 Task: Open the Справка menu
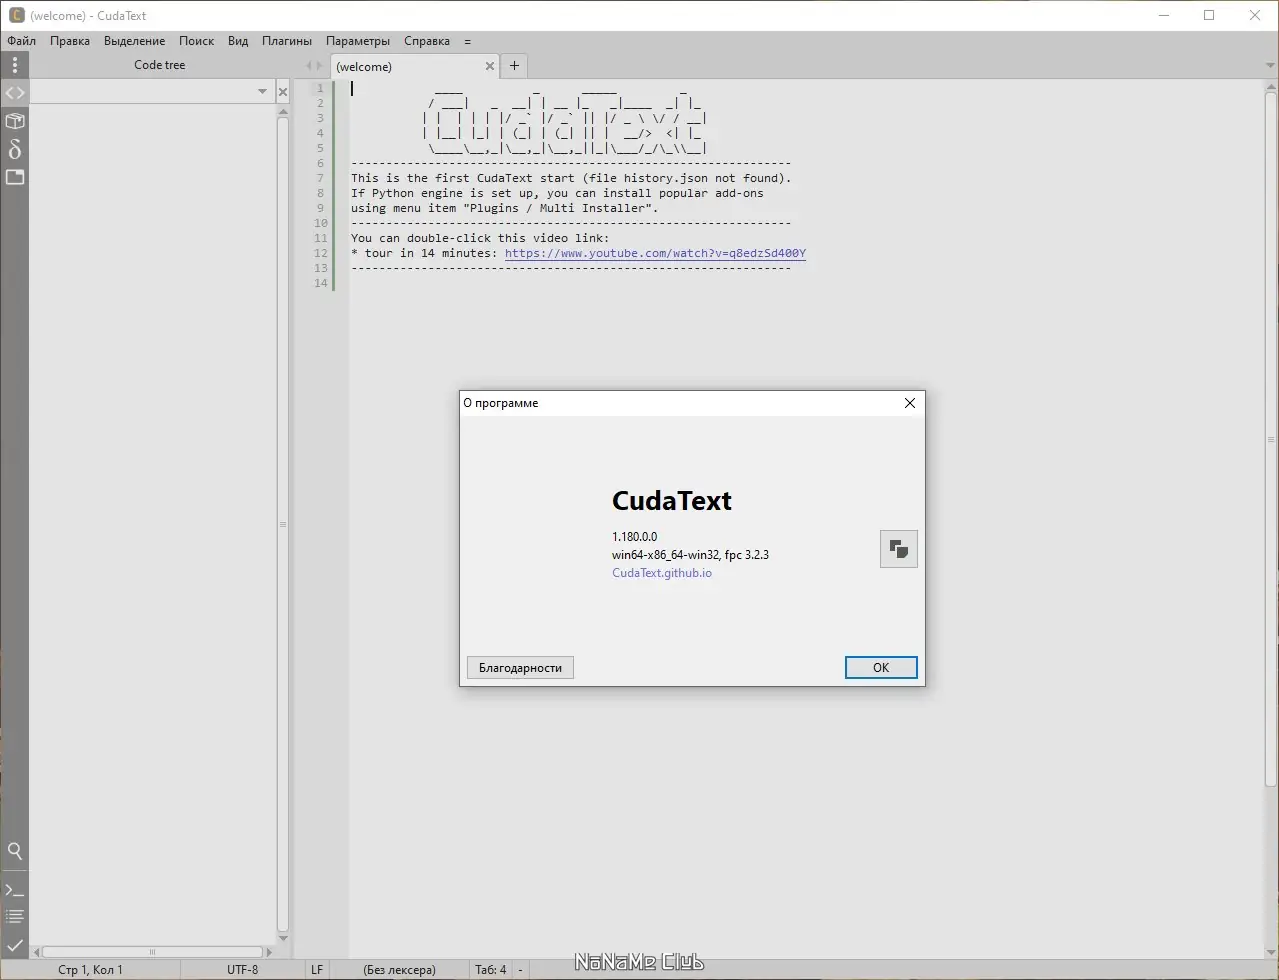(x=427, y=41)
